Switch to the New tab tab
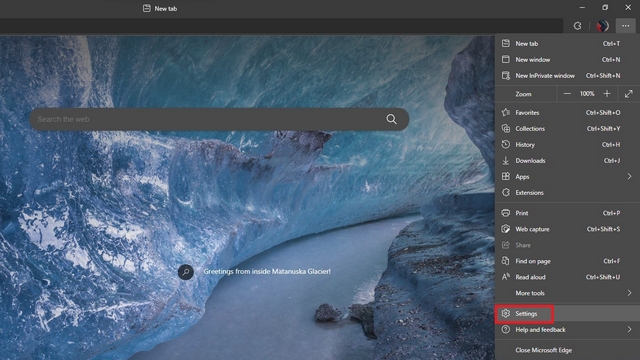640x360 pixels. (160, 8)
